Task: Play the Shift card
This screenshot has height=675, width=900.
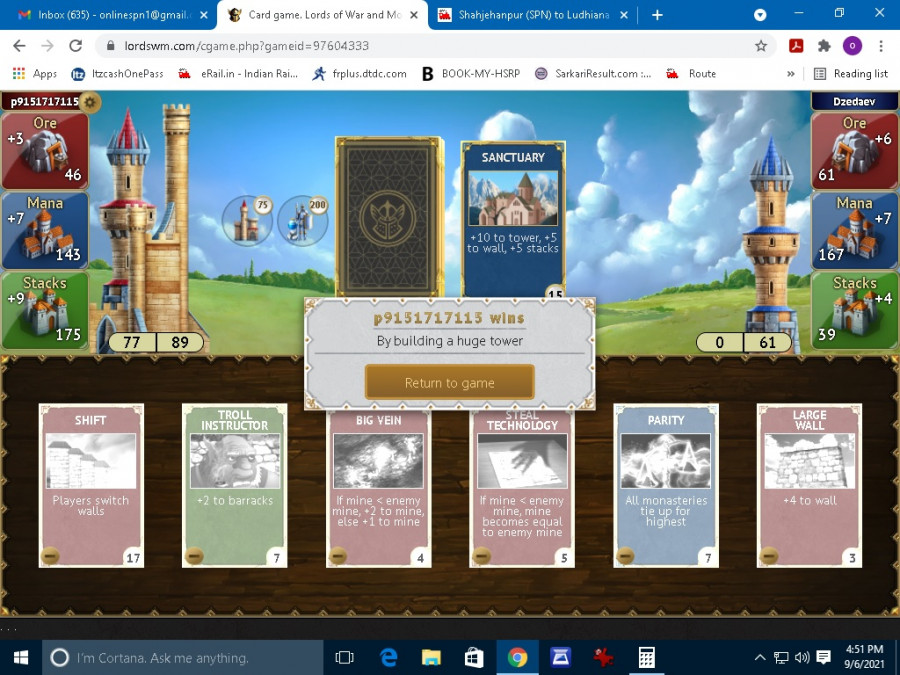Action: (x=91, y=486)
